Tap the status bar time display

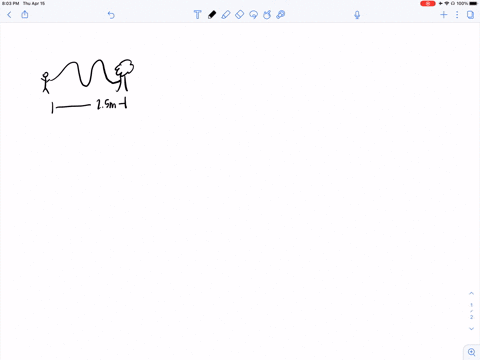[10, 3]
